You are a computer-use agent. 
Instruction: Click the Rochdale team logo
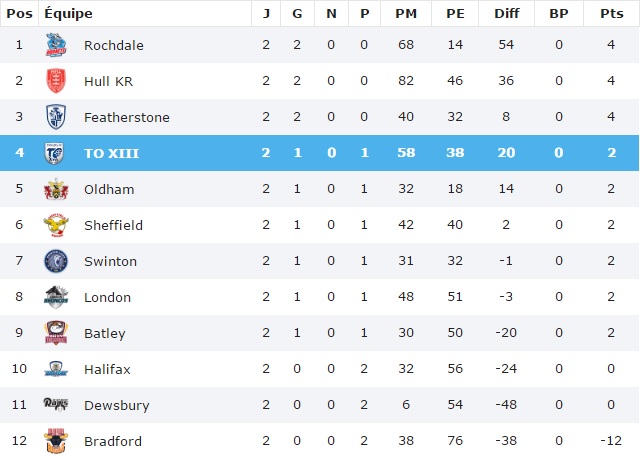pyautogui.click(x=56, y=45)
